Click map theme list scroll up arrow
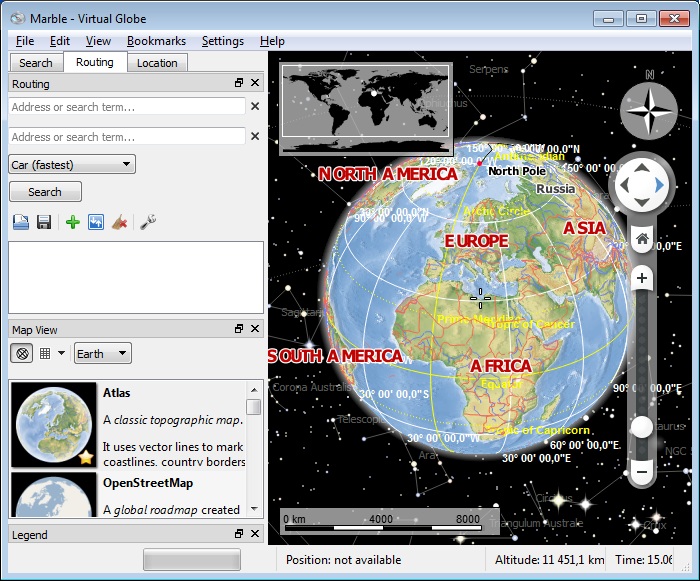This screenshot has height=581, width=700. tap(254, 389)
